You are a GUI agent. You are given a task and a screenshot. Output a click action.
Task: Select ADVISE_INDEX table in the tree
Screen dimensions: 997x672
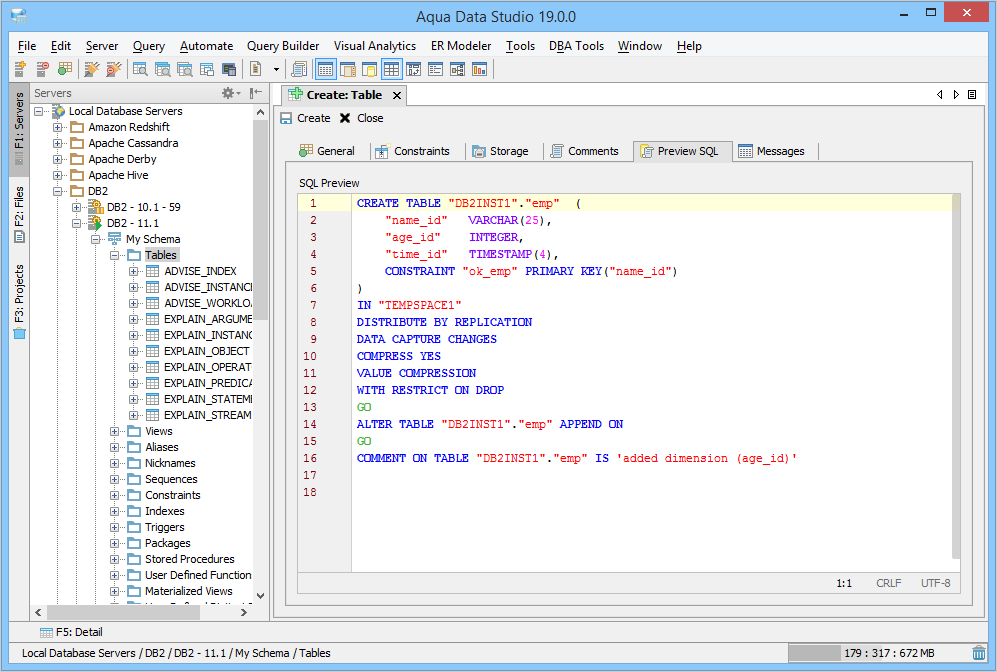point(200,271)
